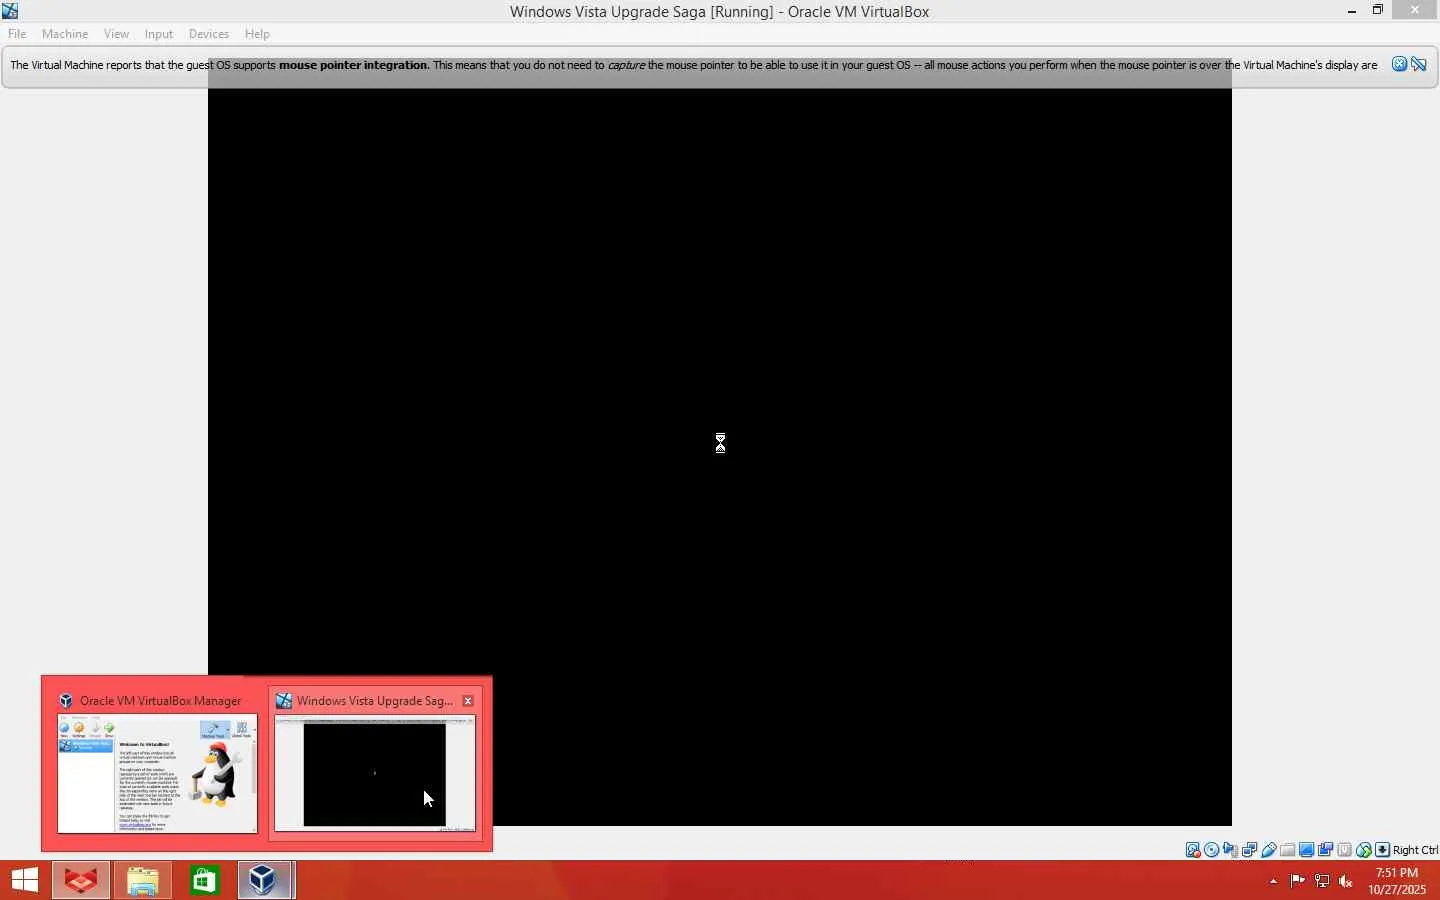This screenshot has height=900, width=1440.
Task: Open the View menu
Action: [x=116, y=34]
